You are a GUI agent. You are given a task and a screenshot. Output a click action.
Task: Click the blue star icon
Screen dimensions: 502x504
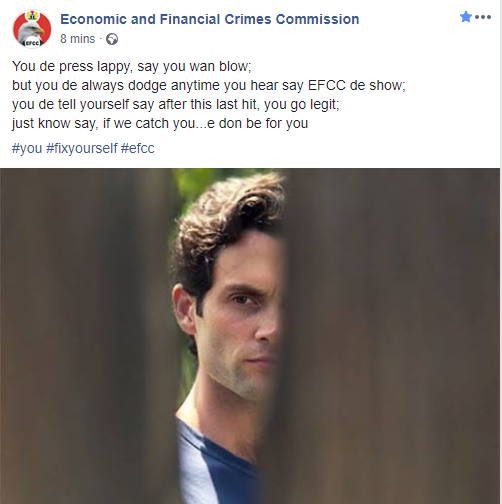tap(466, 17)
